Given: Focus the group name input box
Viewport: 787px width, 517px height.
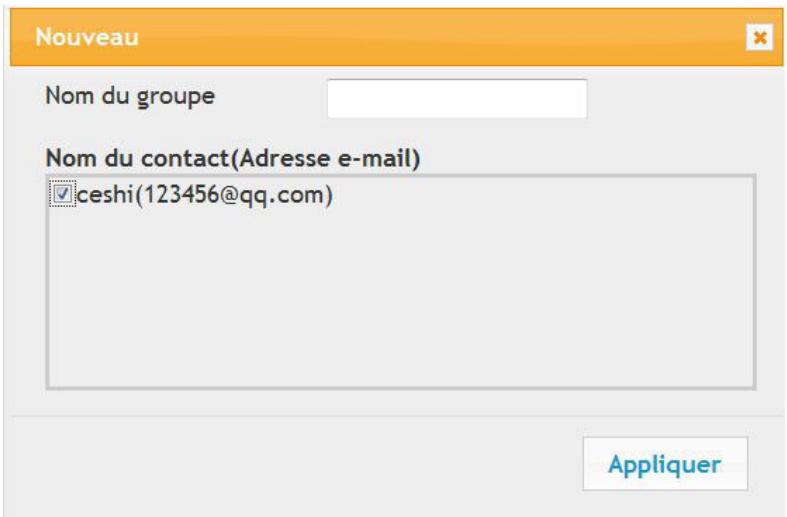Looking at the screenshot, I should pyautogui.click(x=456, y=98).
